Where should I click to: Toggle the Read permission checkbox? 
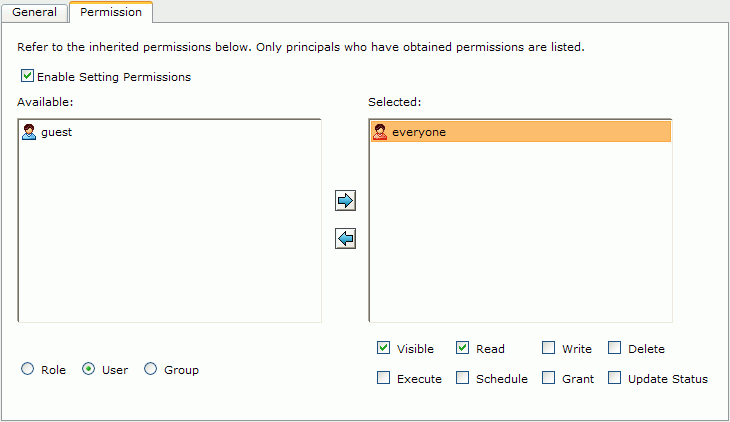click(x=462, y=347)
